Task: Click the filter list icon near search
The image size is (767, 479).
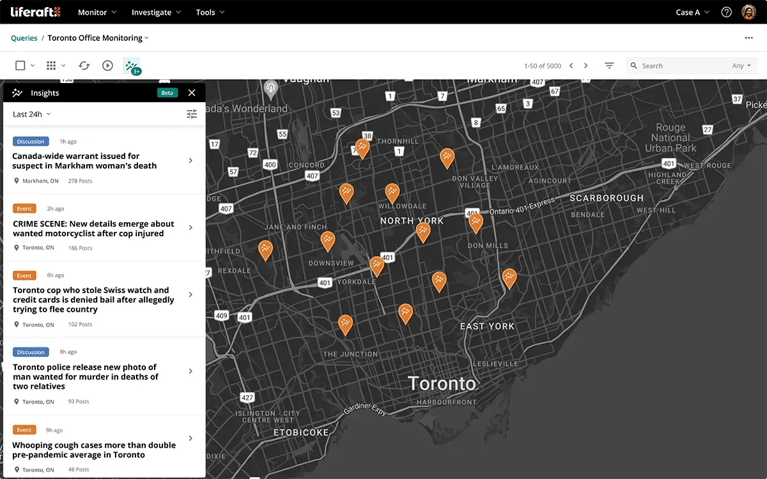Action: pos(609,66)
